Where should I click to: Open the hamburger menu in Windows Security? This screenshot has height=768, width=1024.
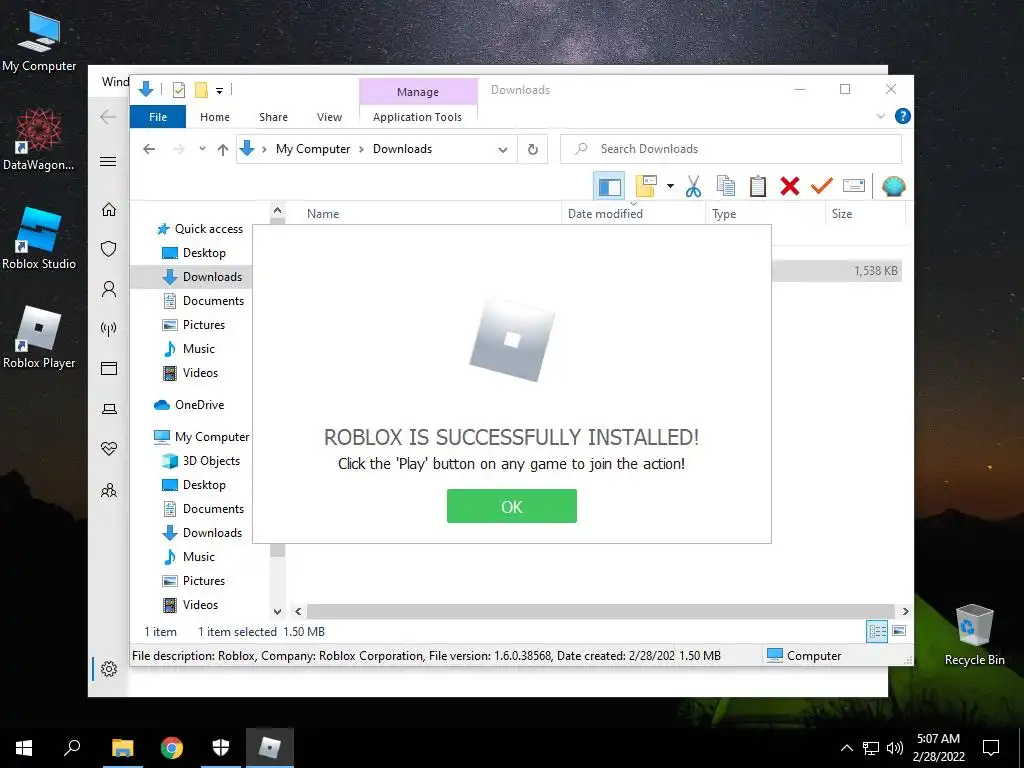pyautogui.click(x=108, y=161)
